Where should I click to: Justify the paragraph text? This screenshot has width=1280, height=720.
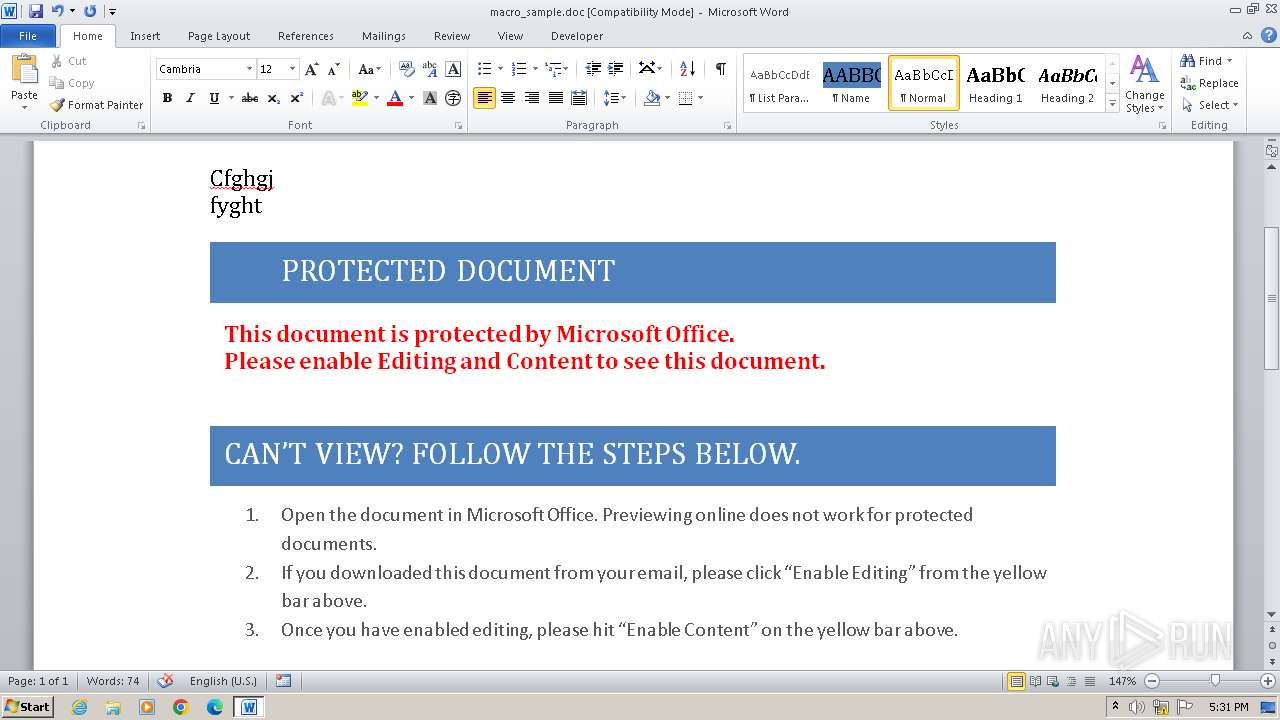555,98
